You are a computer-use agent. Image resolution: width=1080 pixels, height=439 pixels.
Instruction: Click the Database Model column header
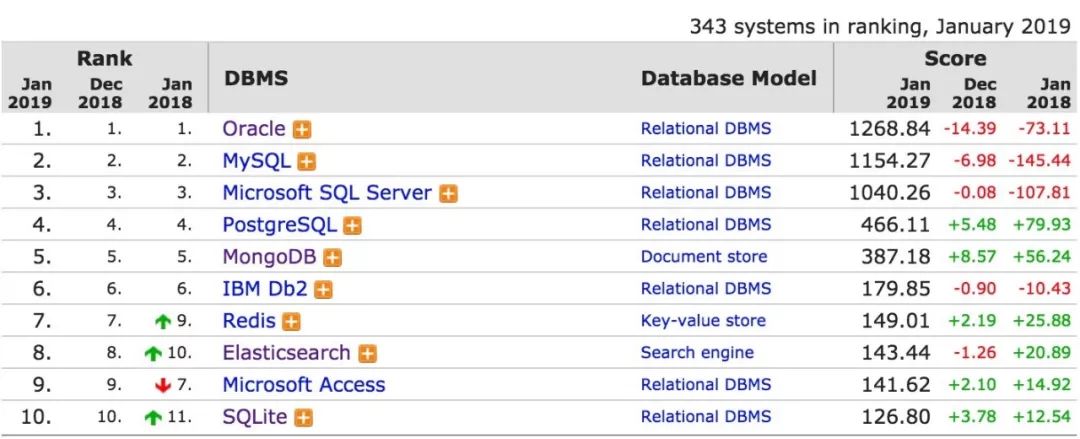point(728,78)
